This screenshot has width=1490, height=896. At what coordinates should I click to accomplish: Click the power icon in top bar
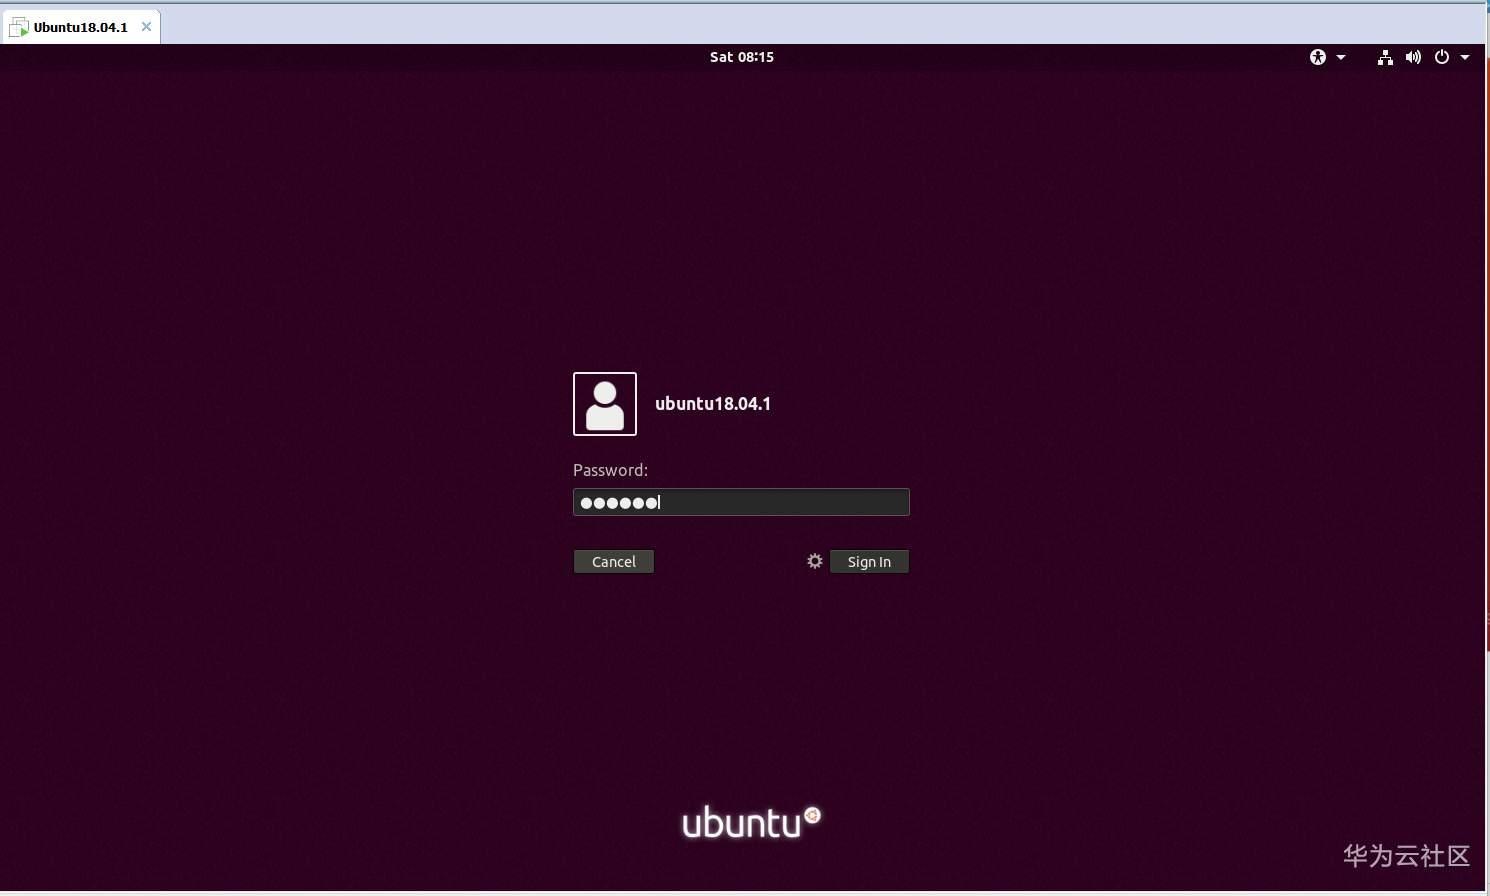pos(1442,57)
